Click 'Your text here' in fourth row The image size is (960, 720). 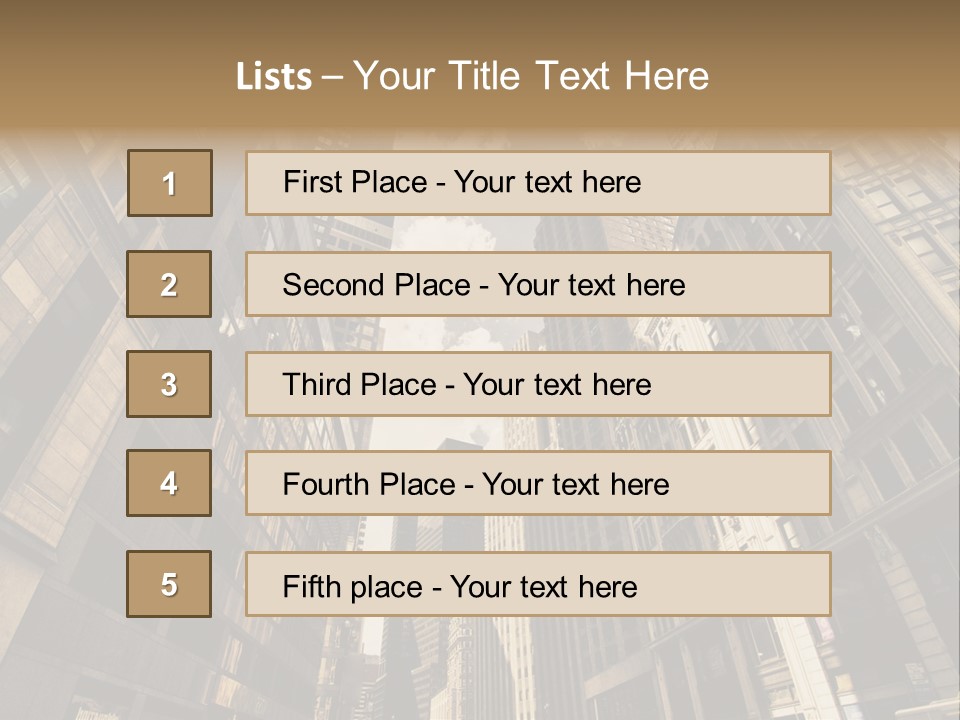pyautogui.click(x=575, y=485)
